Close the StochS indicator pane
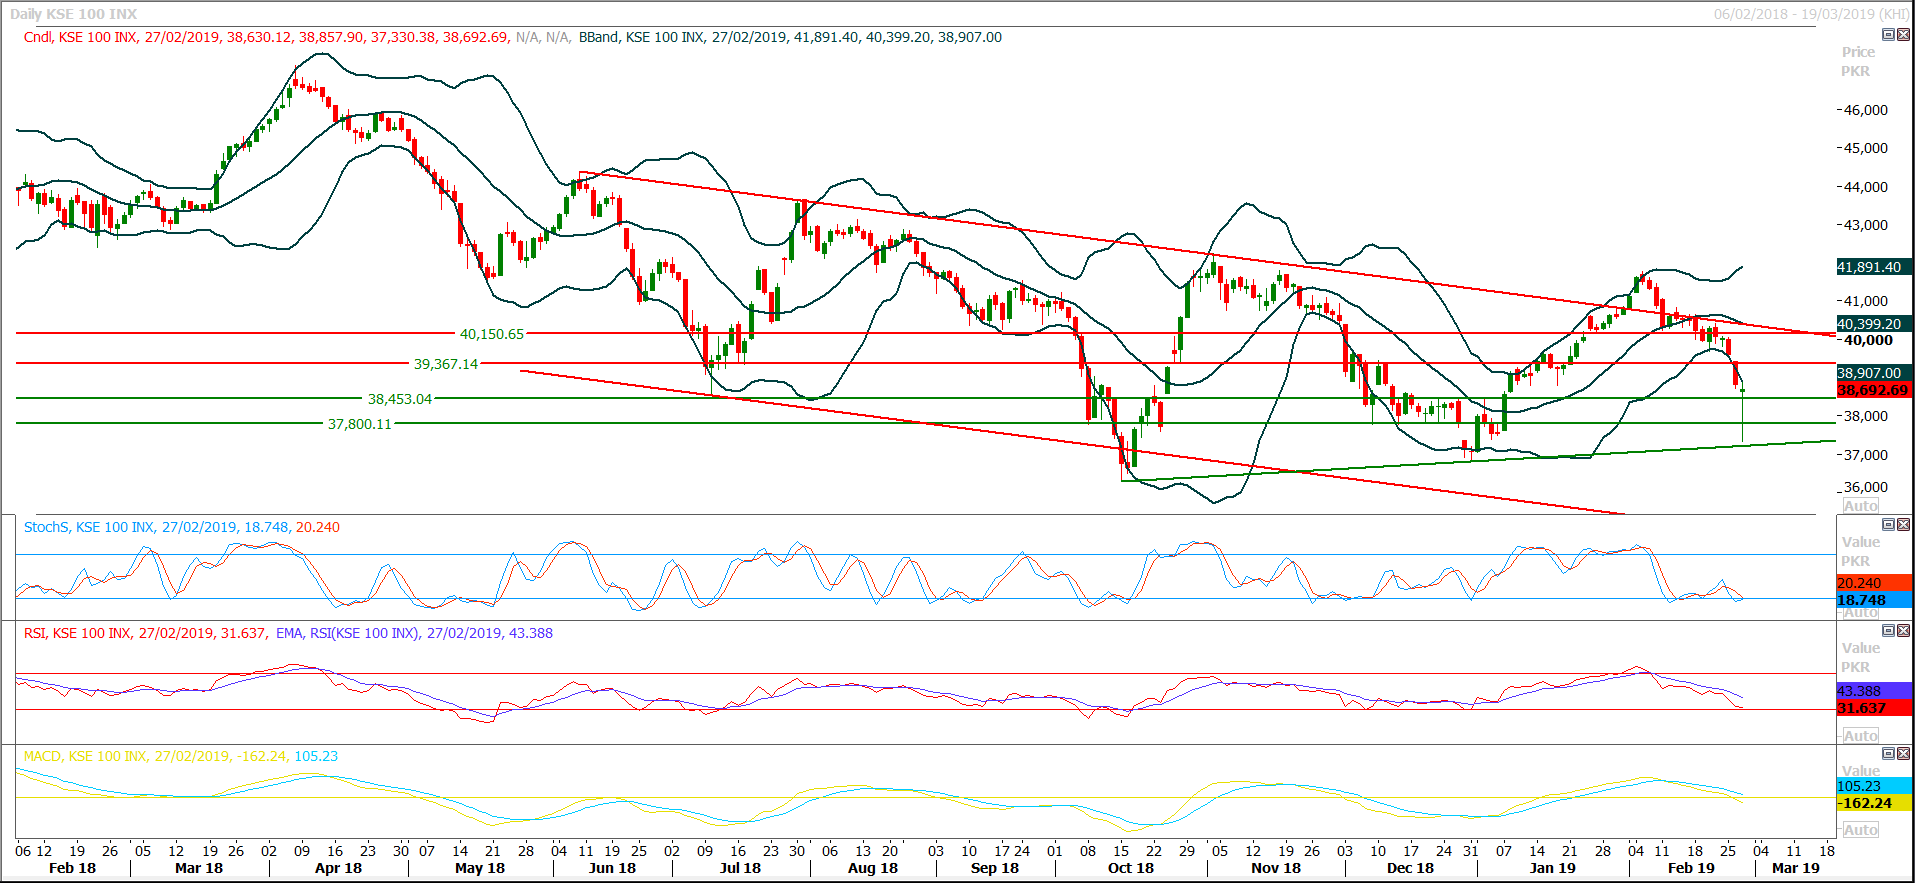The height and width of the screenshot is (883, 1915). click(x=1903, y=525)
